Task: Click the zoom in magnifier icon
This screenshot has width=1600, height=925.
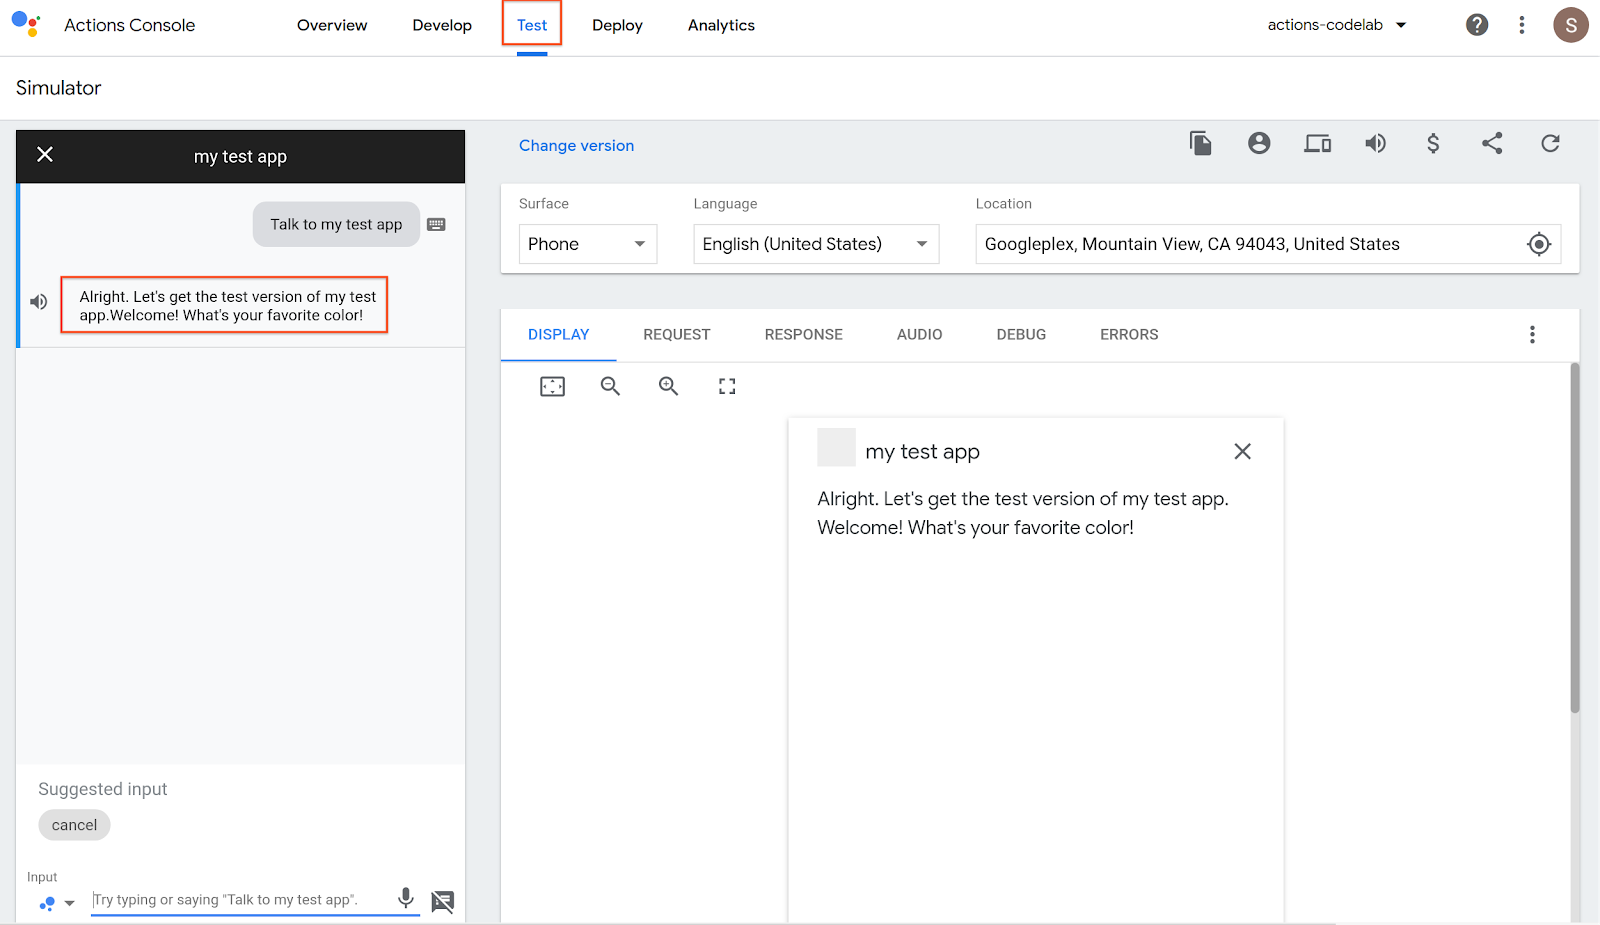Action: [668, 386]
